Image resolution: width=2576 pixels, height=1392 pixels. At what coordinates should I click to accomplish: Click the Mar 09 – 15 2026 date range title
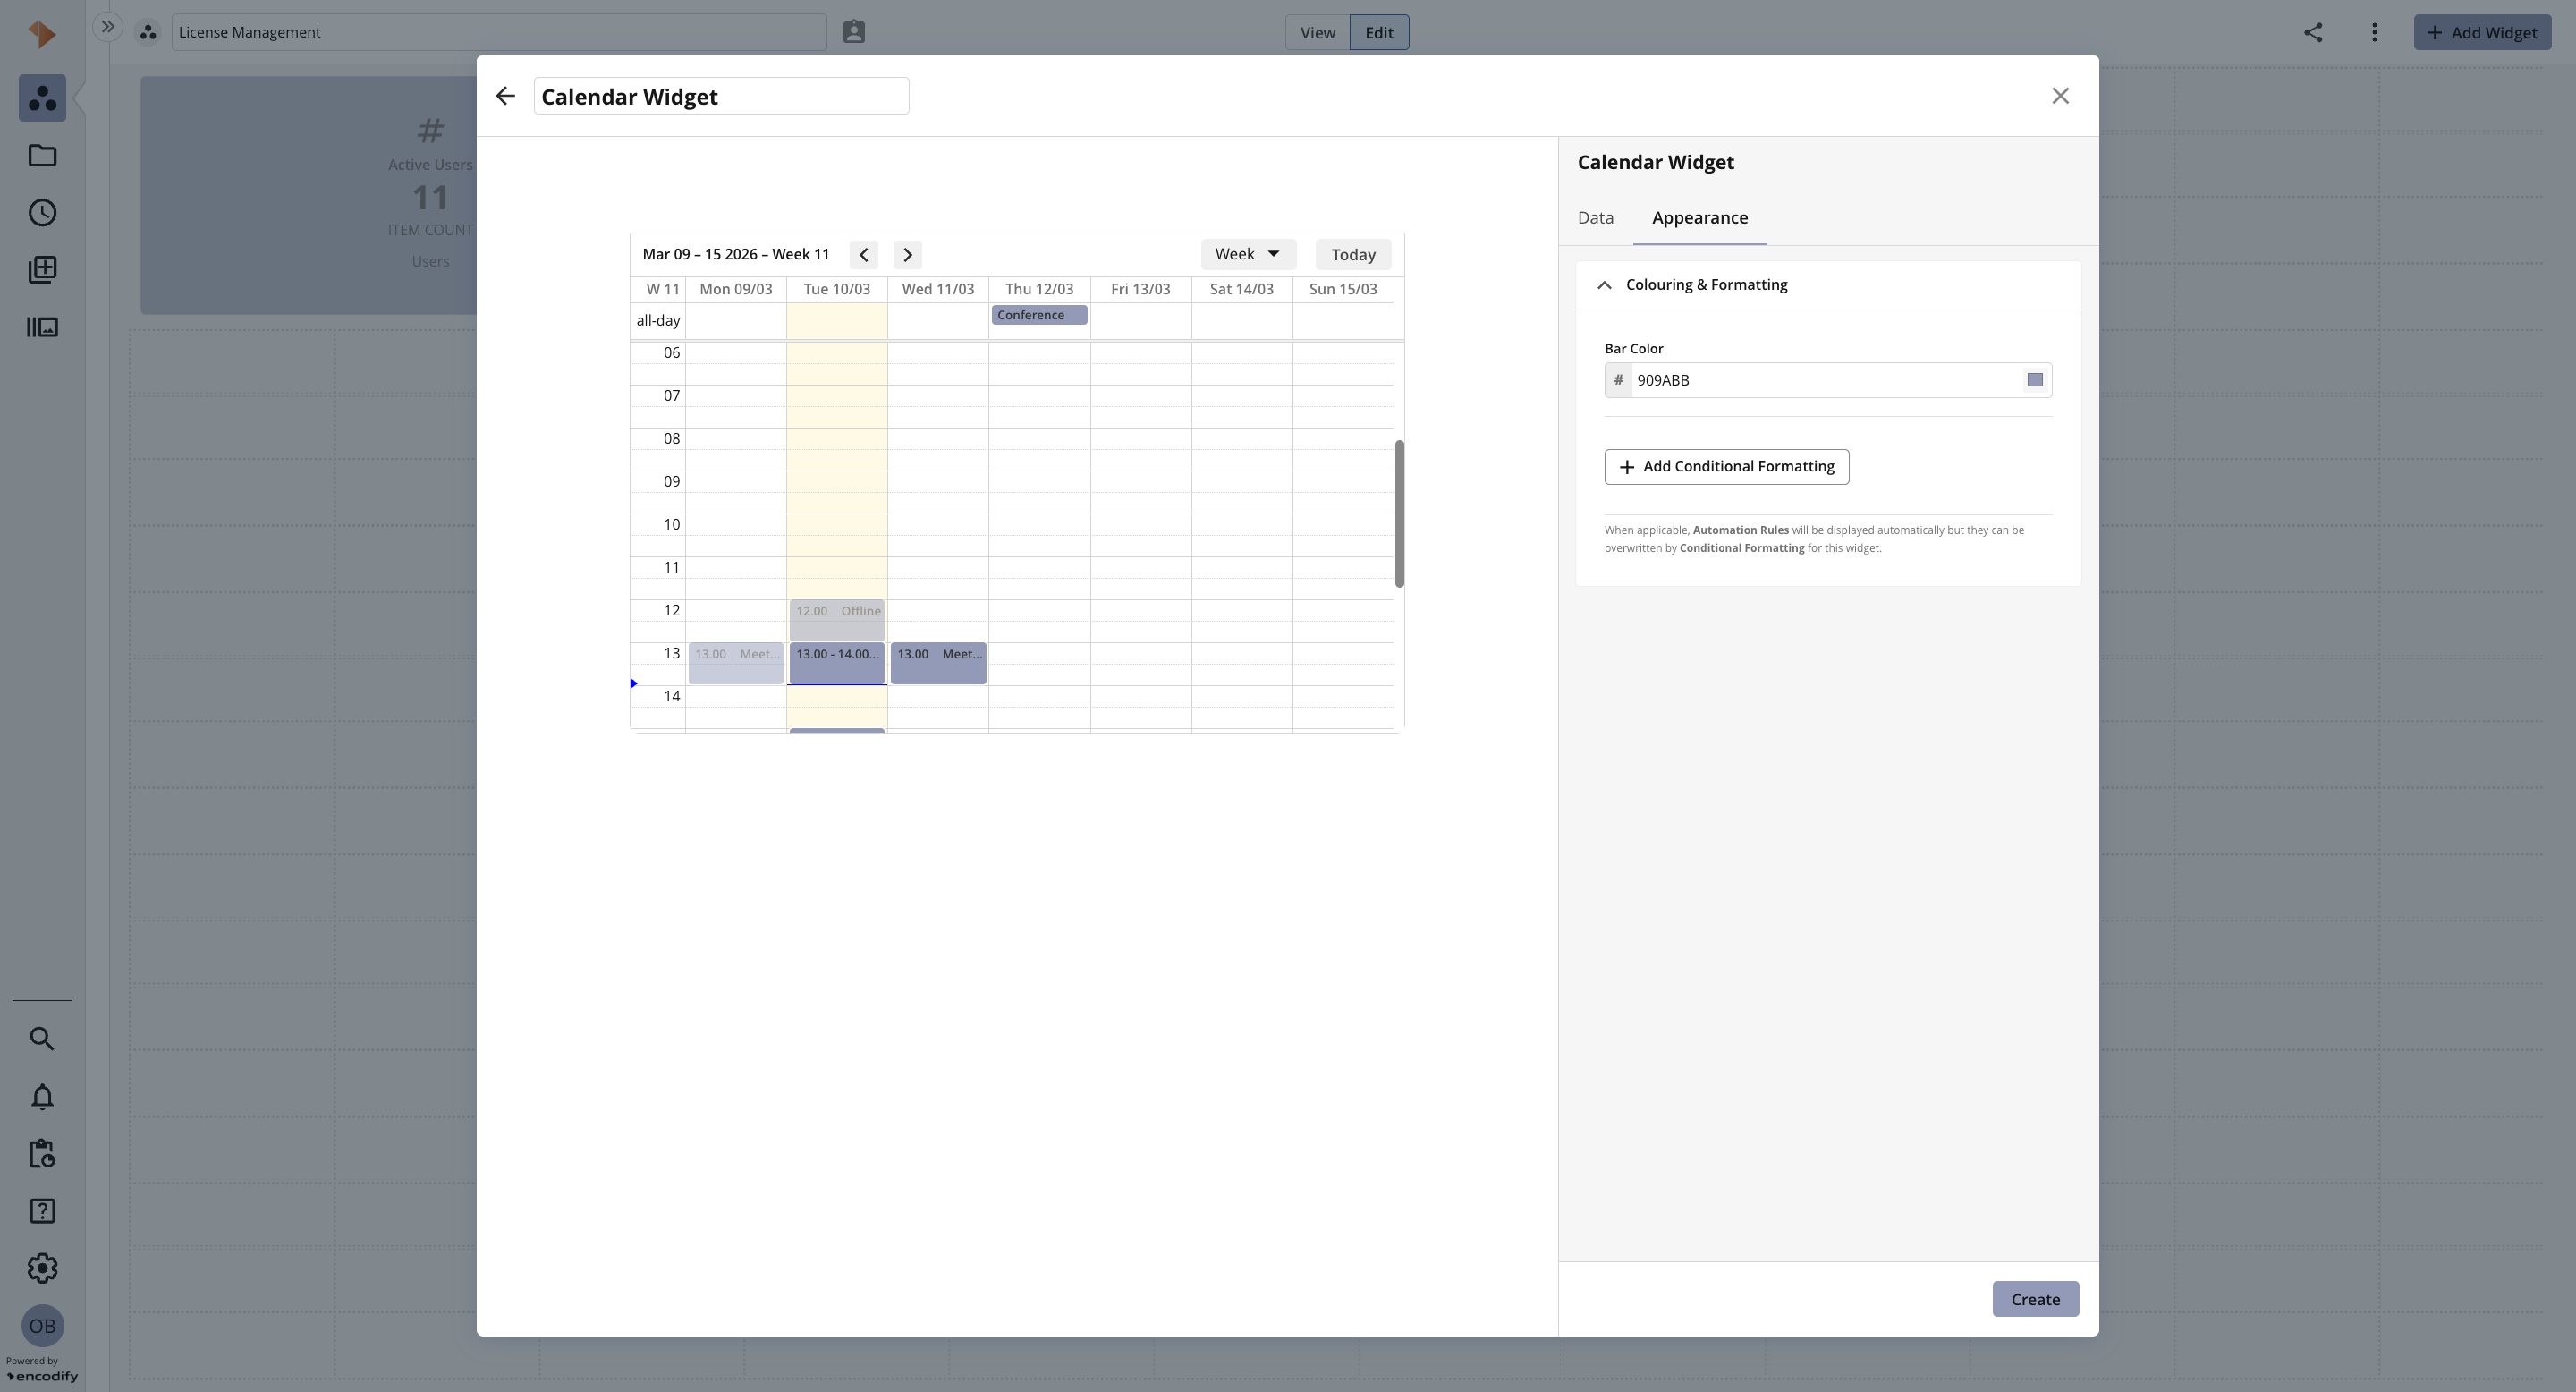[x=736, y=254]
